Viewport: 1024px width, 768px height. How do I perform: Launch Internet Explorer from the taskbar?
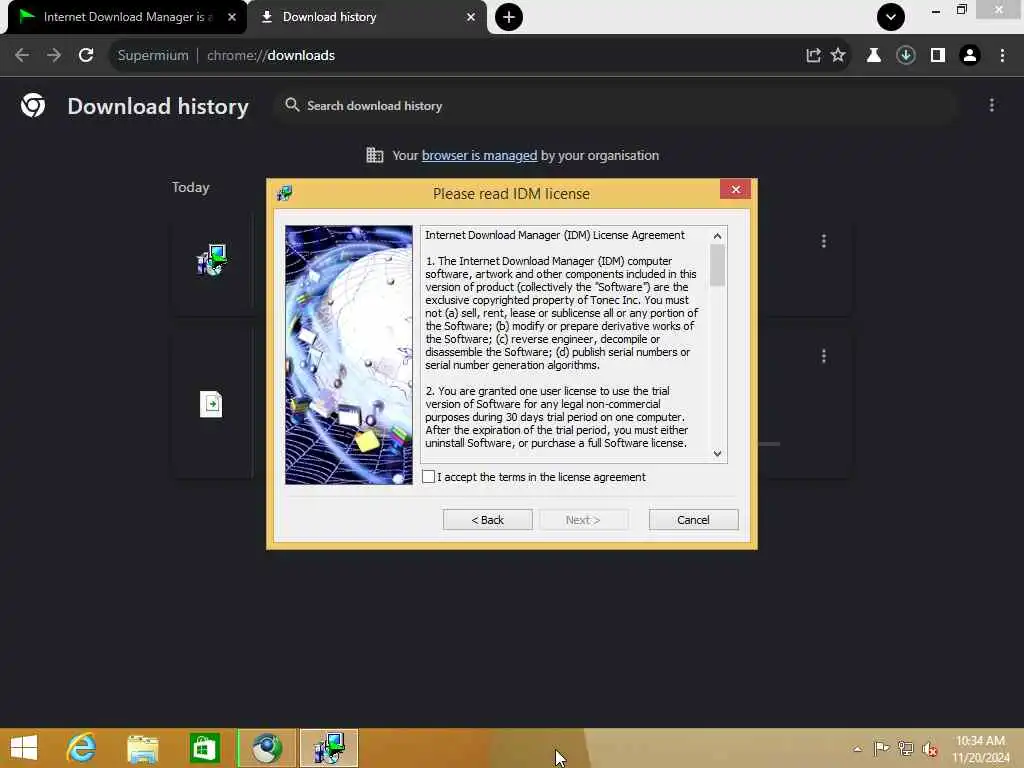81,748
